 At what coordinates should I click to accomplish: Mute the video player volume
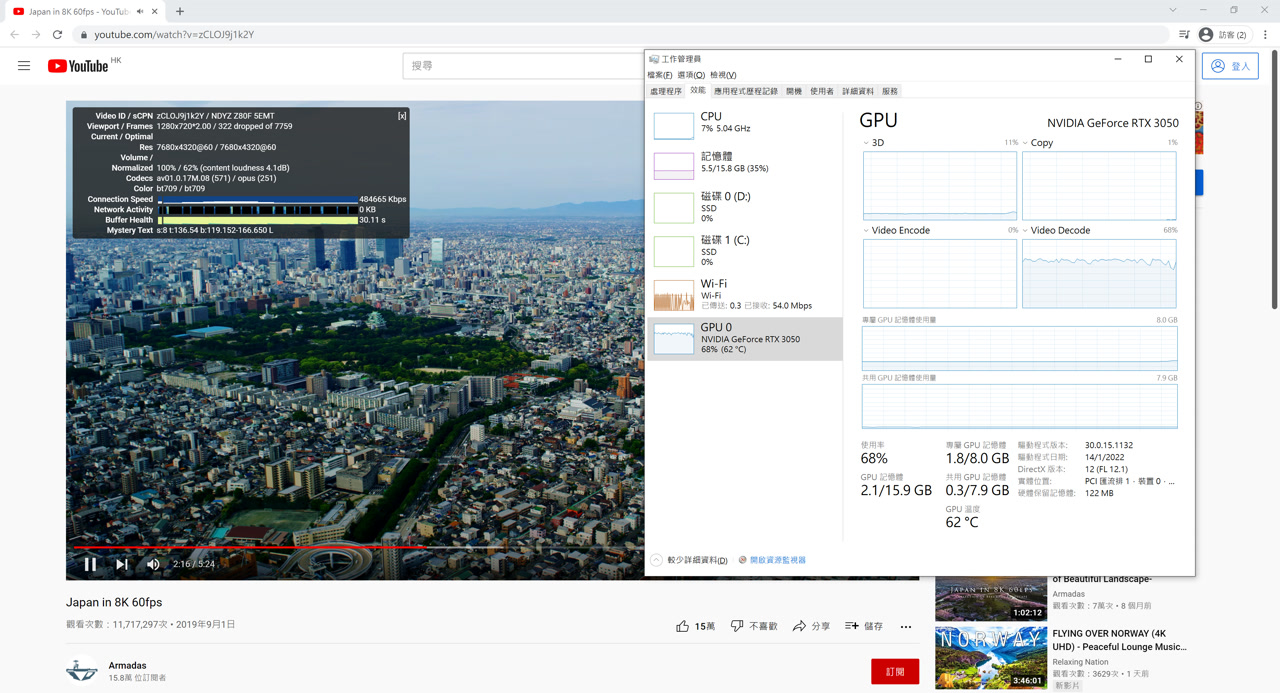[x=153, y=564]
